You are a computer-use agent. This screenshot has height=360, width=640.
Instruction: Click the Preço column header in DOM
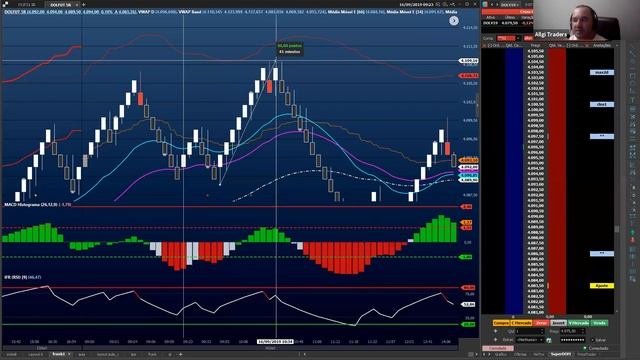tap(536, 45)
